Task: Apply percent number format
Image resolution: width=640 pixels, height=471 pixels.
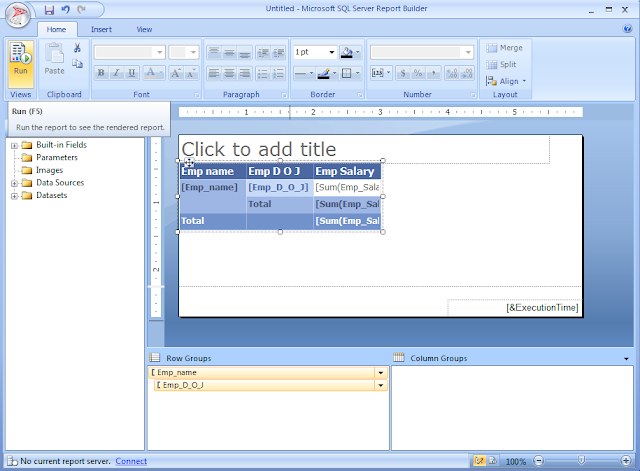Action: [x=418, y=73]
